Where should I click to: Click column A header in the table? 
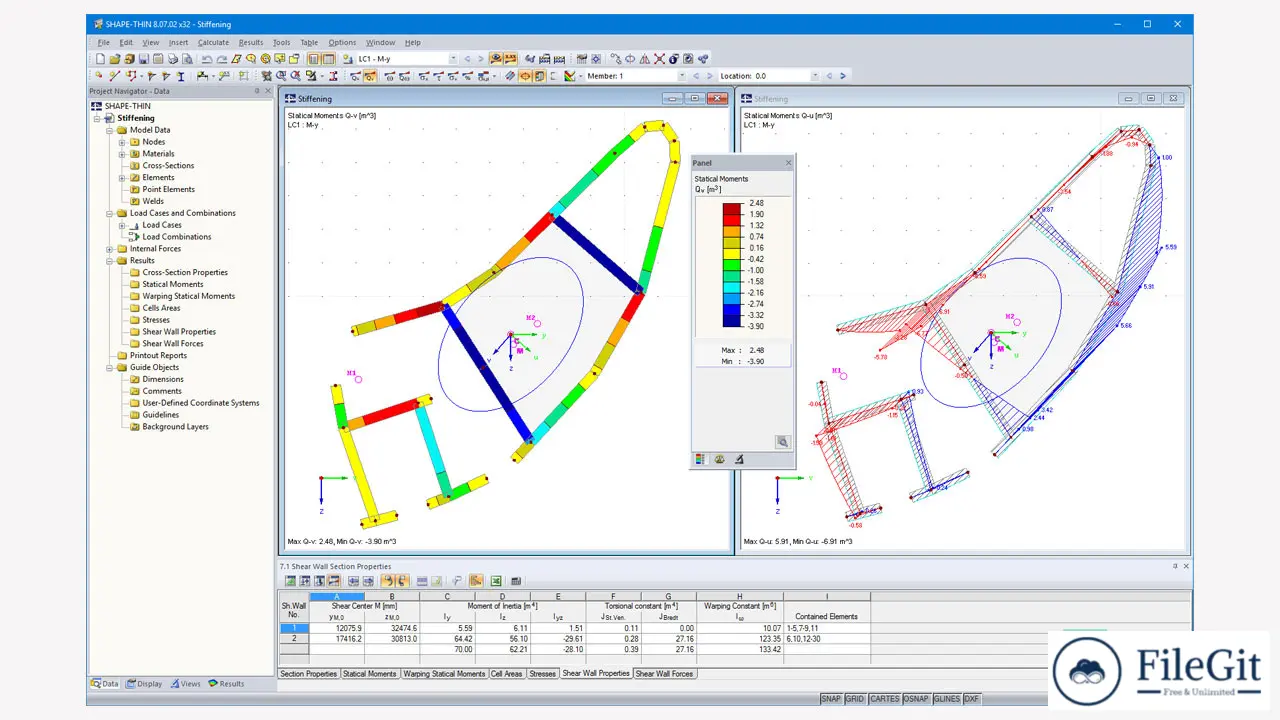pyautogui.click(x=337, y=596)
